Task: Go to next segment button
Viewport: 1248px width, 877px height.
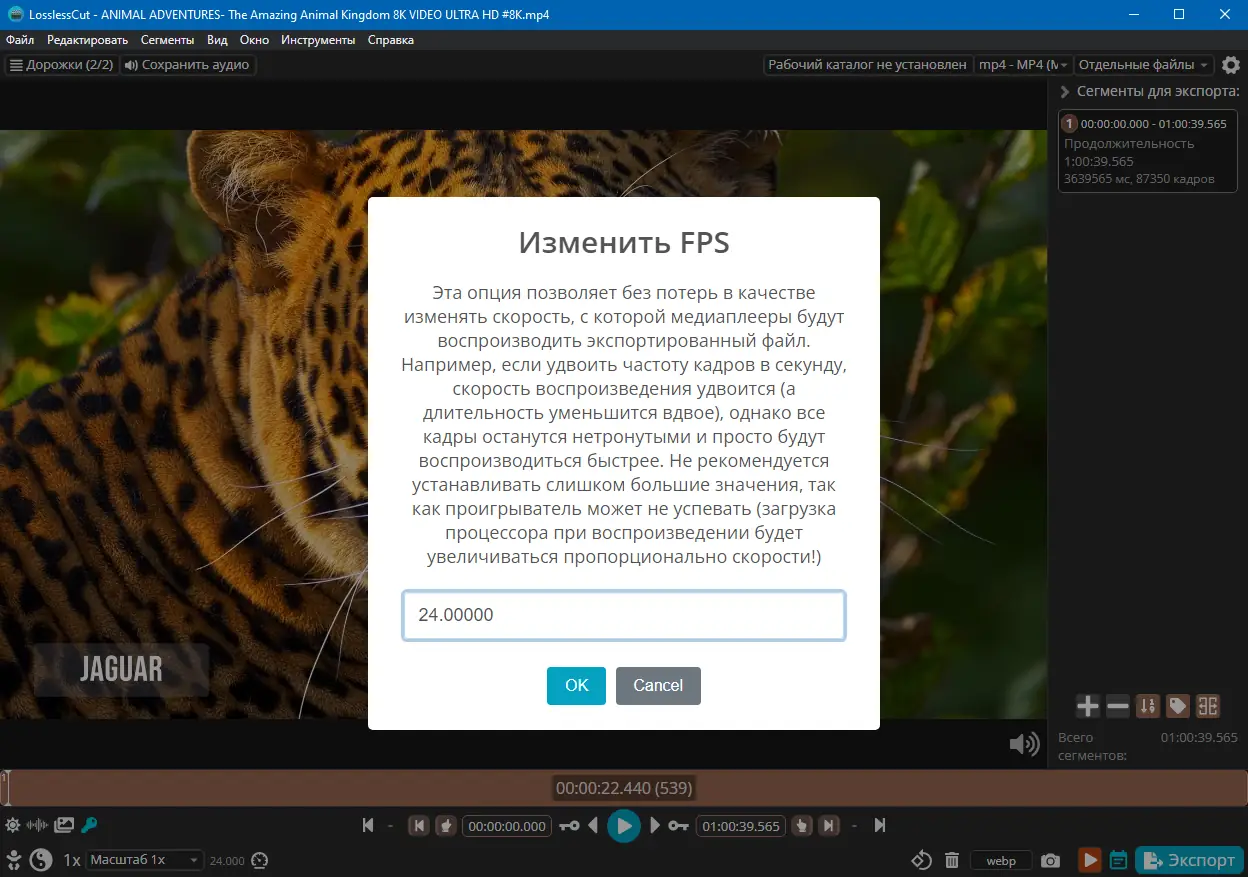Action: [829, 826]
